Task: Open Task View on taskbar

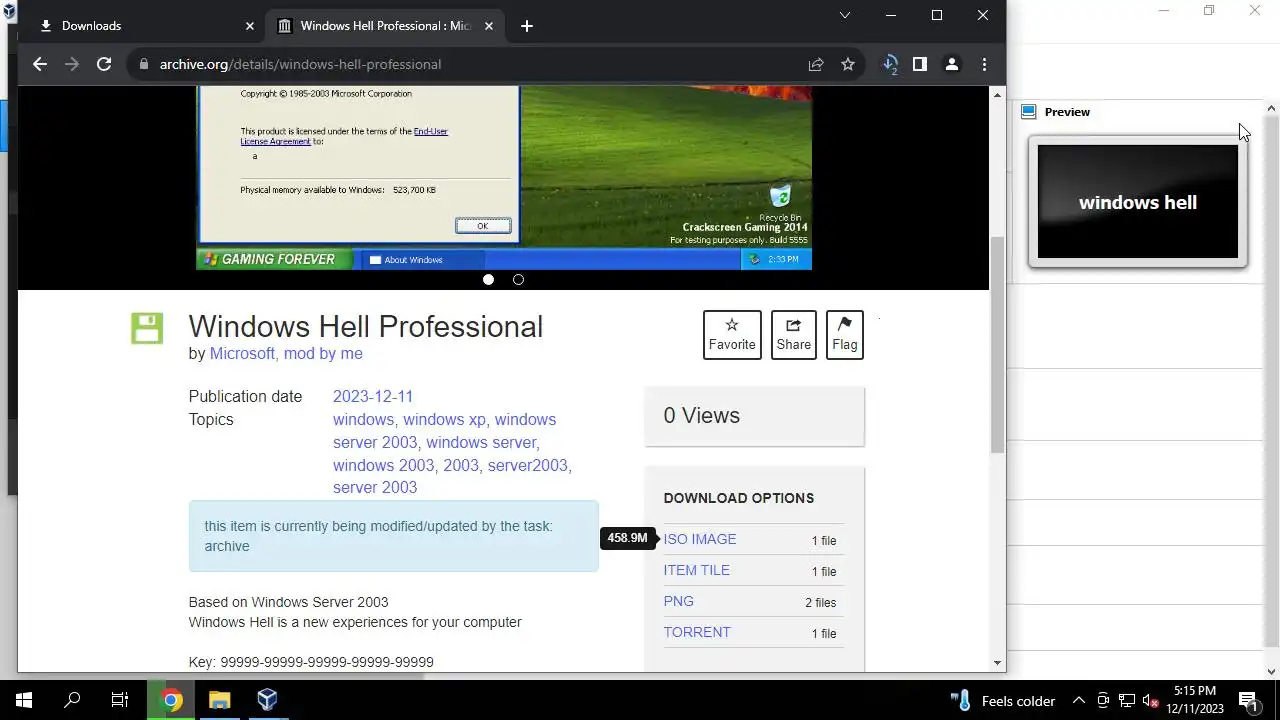Action: (120, 700)
